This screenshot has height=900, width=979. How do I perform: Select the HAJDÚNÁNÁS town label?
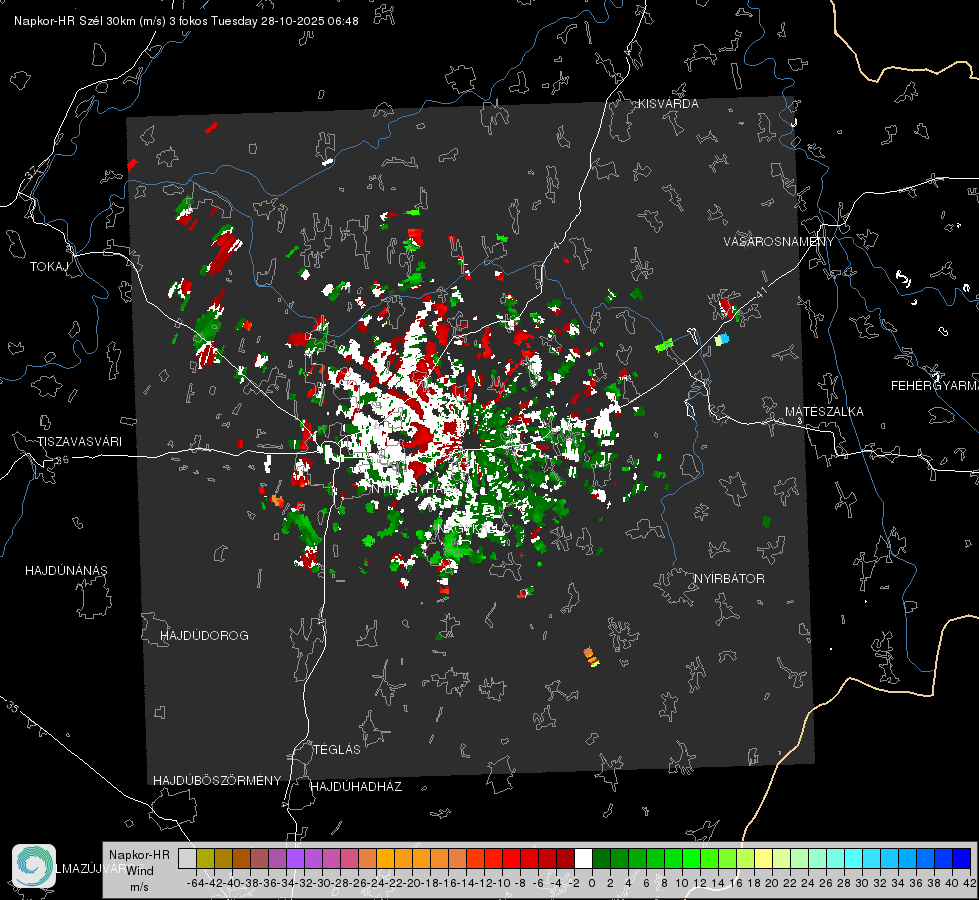point(66,570)
